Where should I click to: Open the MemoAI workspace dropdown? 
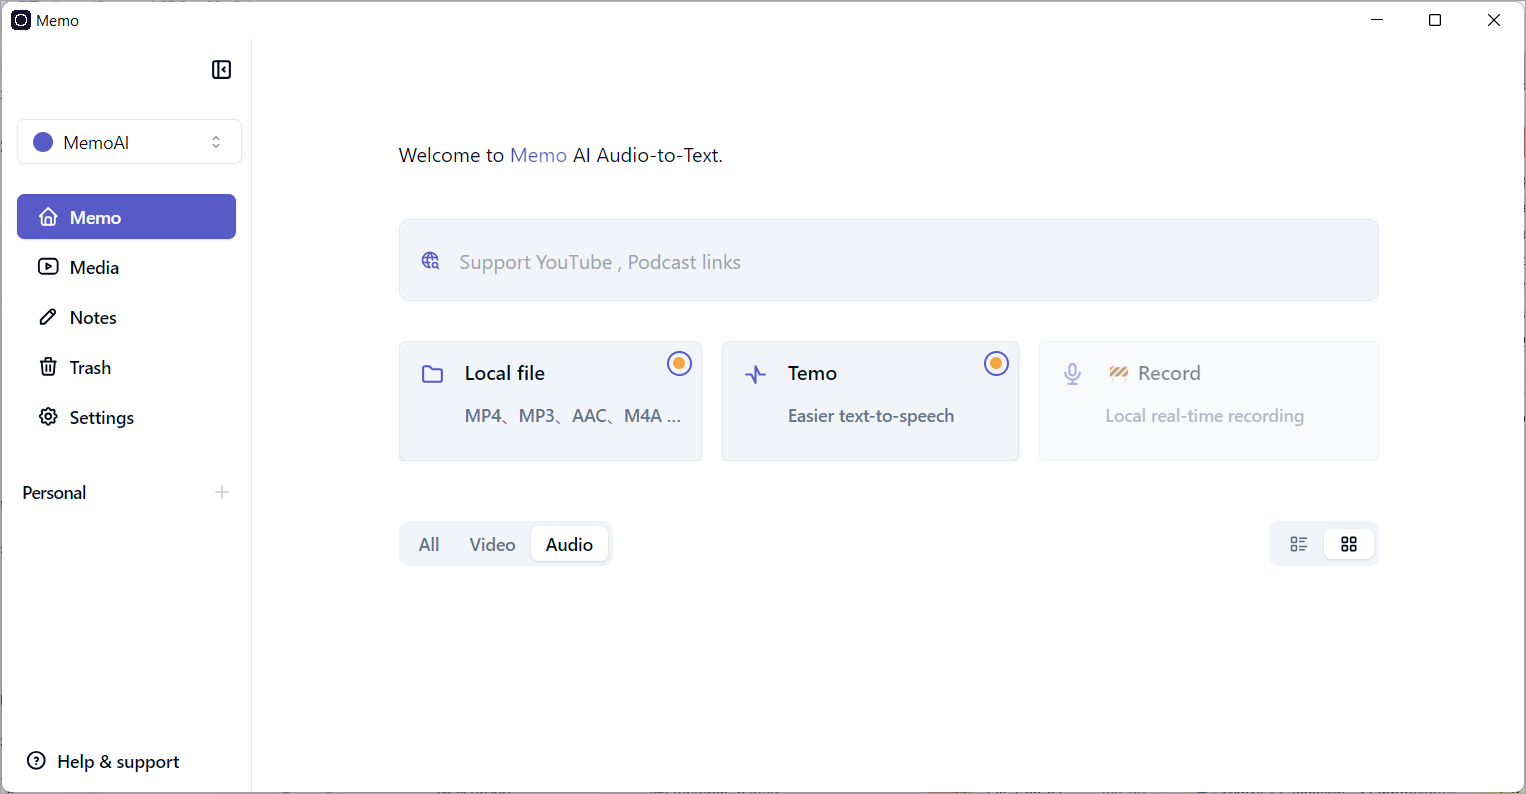[129, 142]
